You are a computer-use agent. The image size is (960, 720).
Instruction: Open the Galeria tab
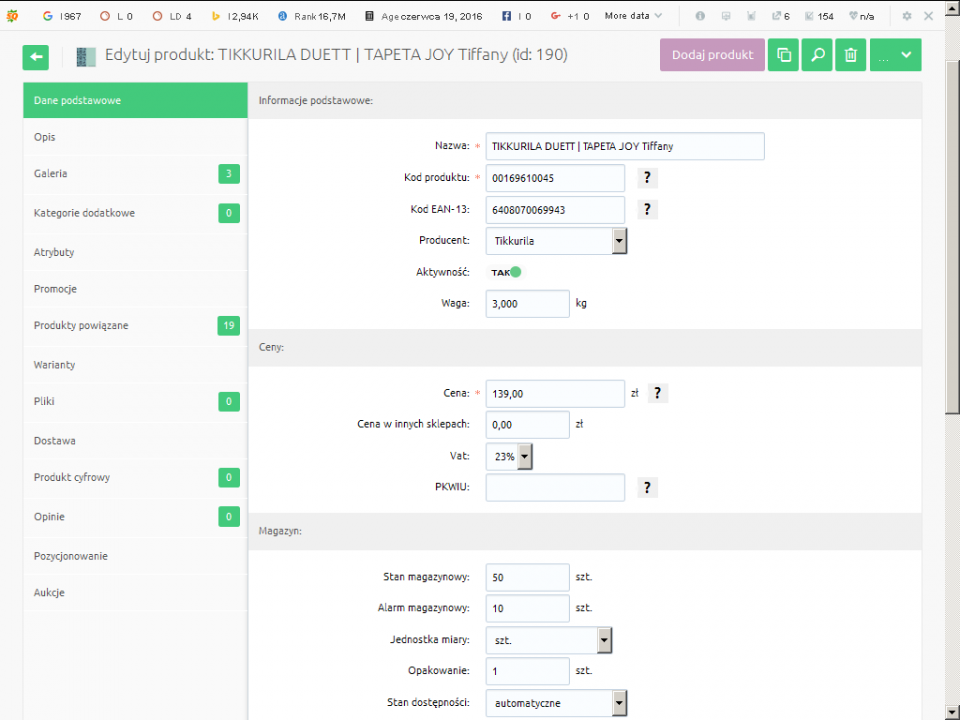pos(135,174)
